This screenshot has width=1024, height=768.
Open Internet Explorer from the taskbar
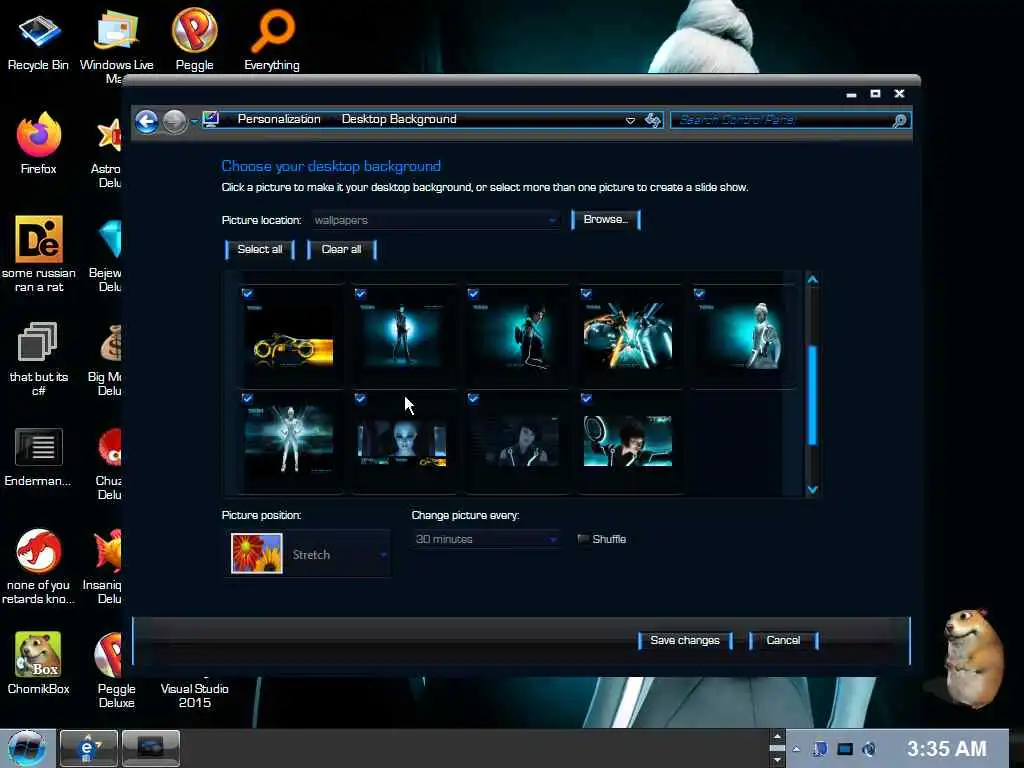pos(88,748)
